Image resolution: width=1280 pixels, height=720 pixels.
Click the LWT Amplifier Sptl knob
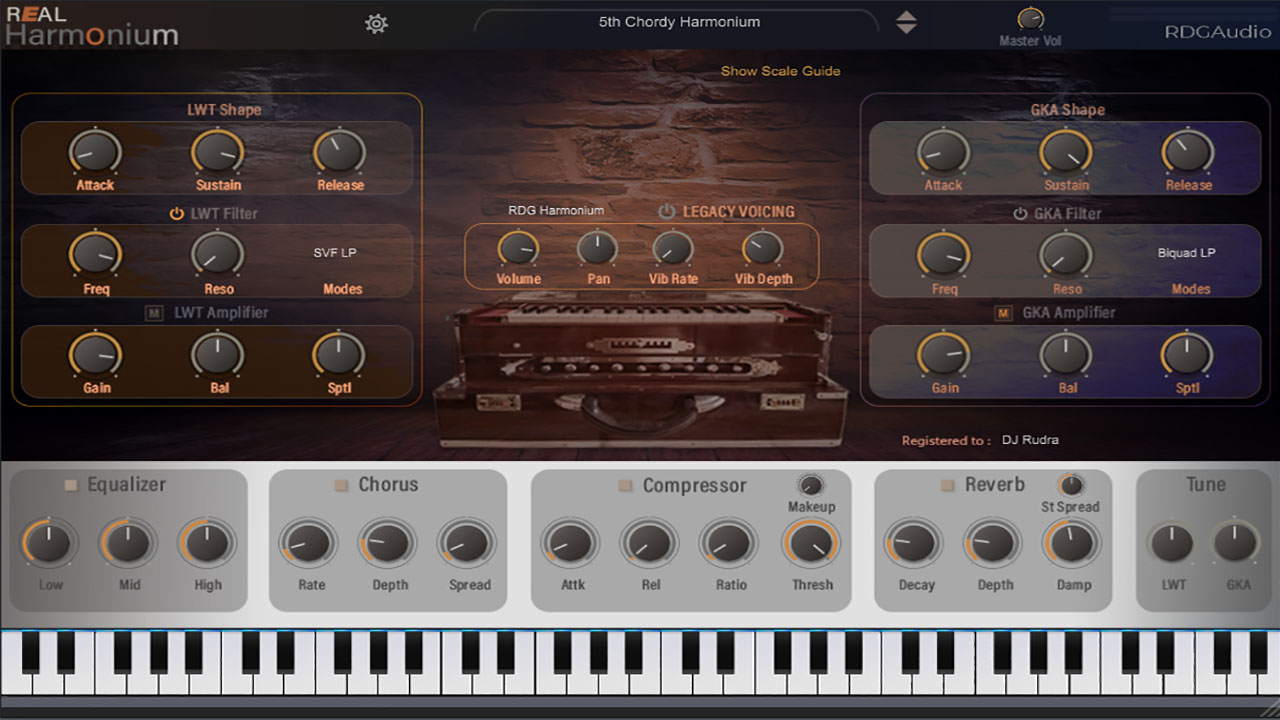(x=340, y=355)
